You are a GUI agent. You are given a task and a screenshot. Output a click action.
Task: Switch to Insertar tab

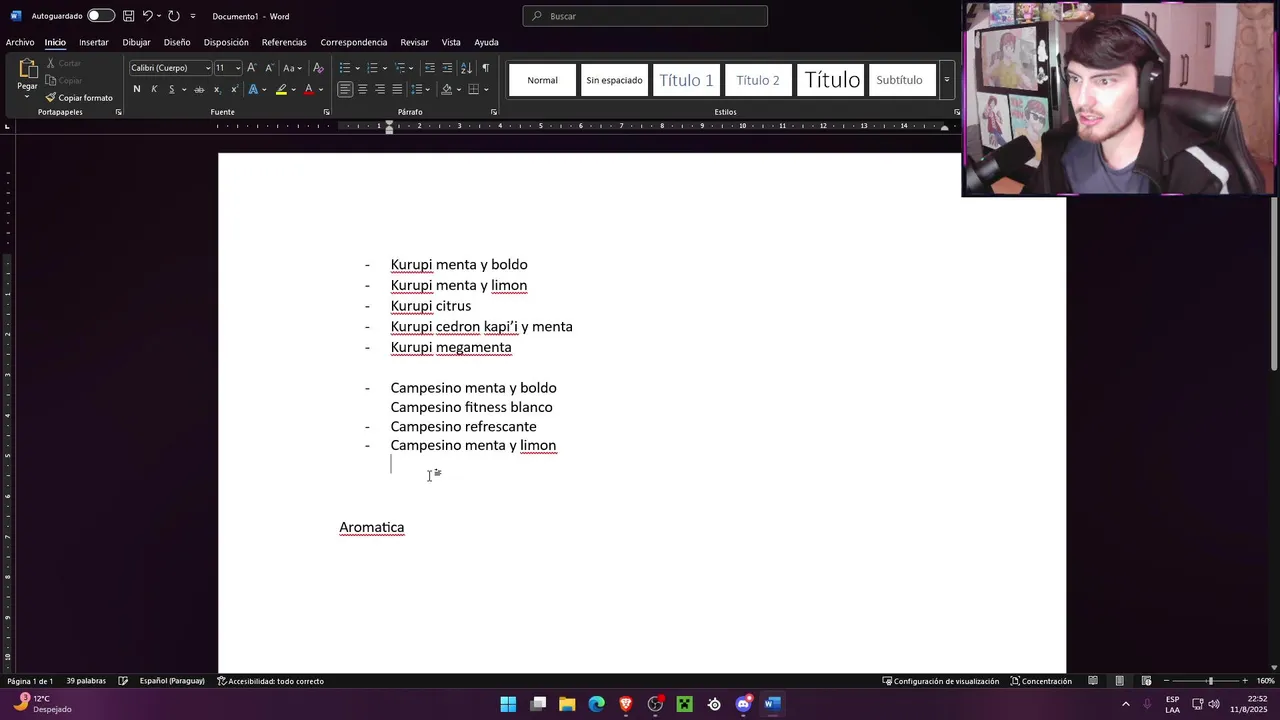pyautogui.click(x=94, y=42)
